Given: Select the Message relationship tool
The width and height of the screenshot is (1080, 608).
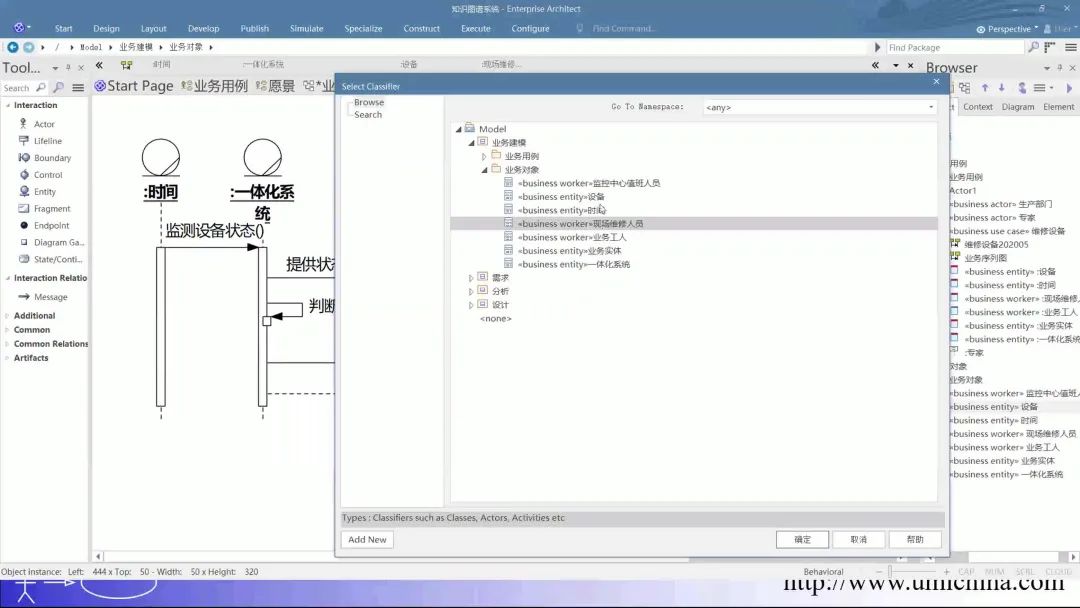Looking at the screenshot, I should [x=50, y=297].
